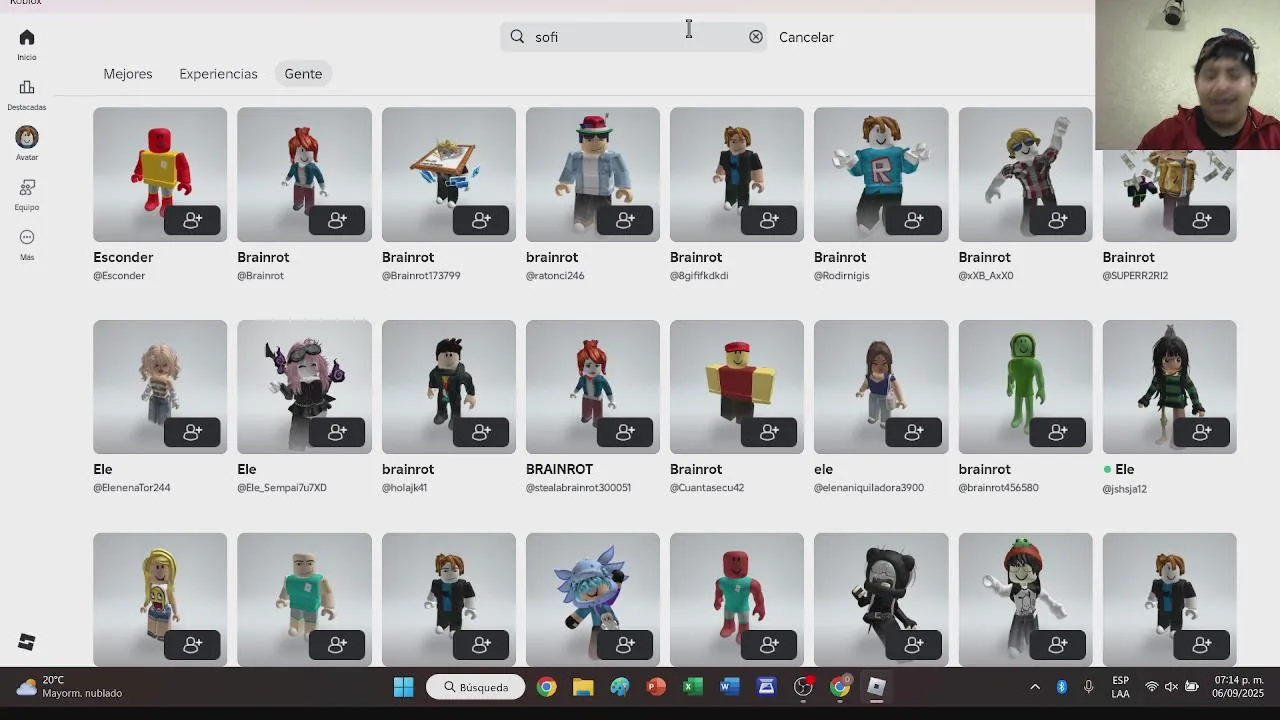Send friend request to @xXB_AxX0
Screen dimensions: 1280x720
(x=1057, y=220)
